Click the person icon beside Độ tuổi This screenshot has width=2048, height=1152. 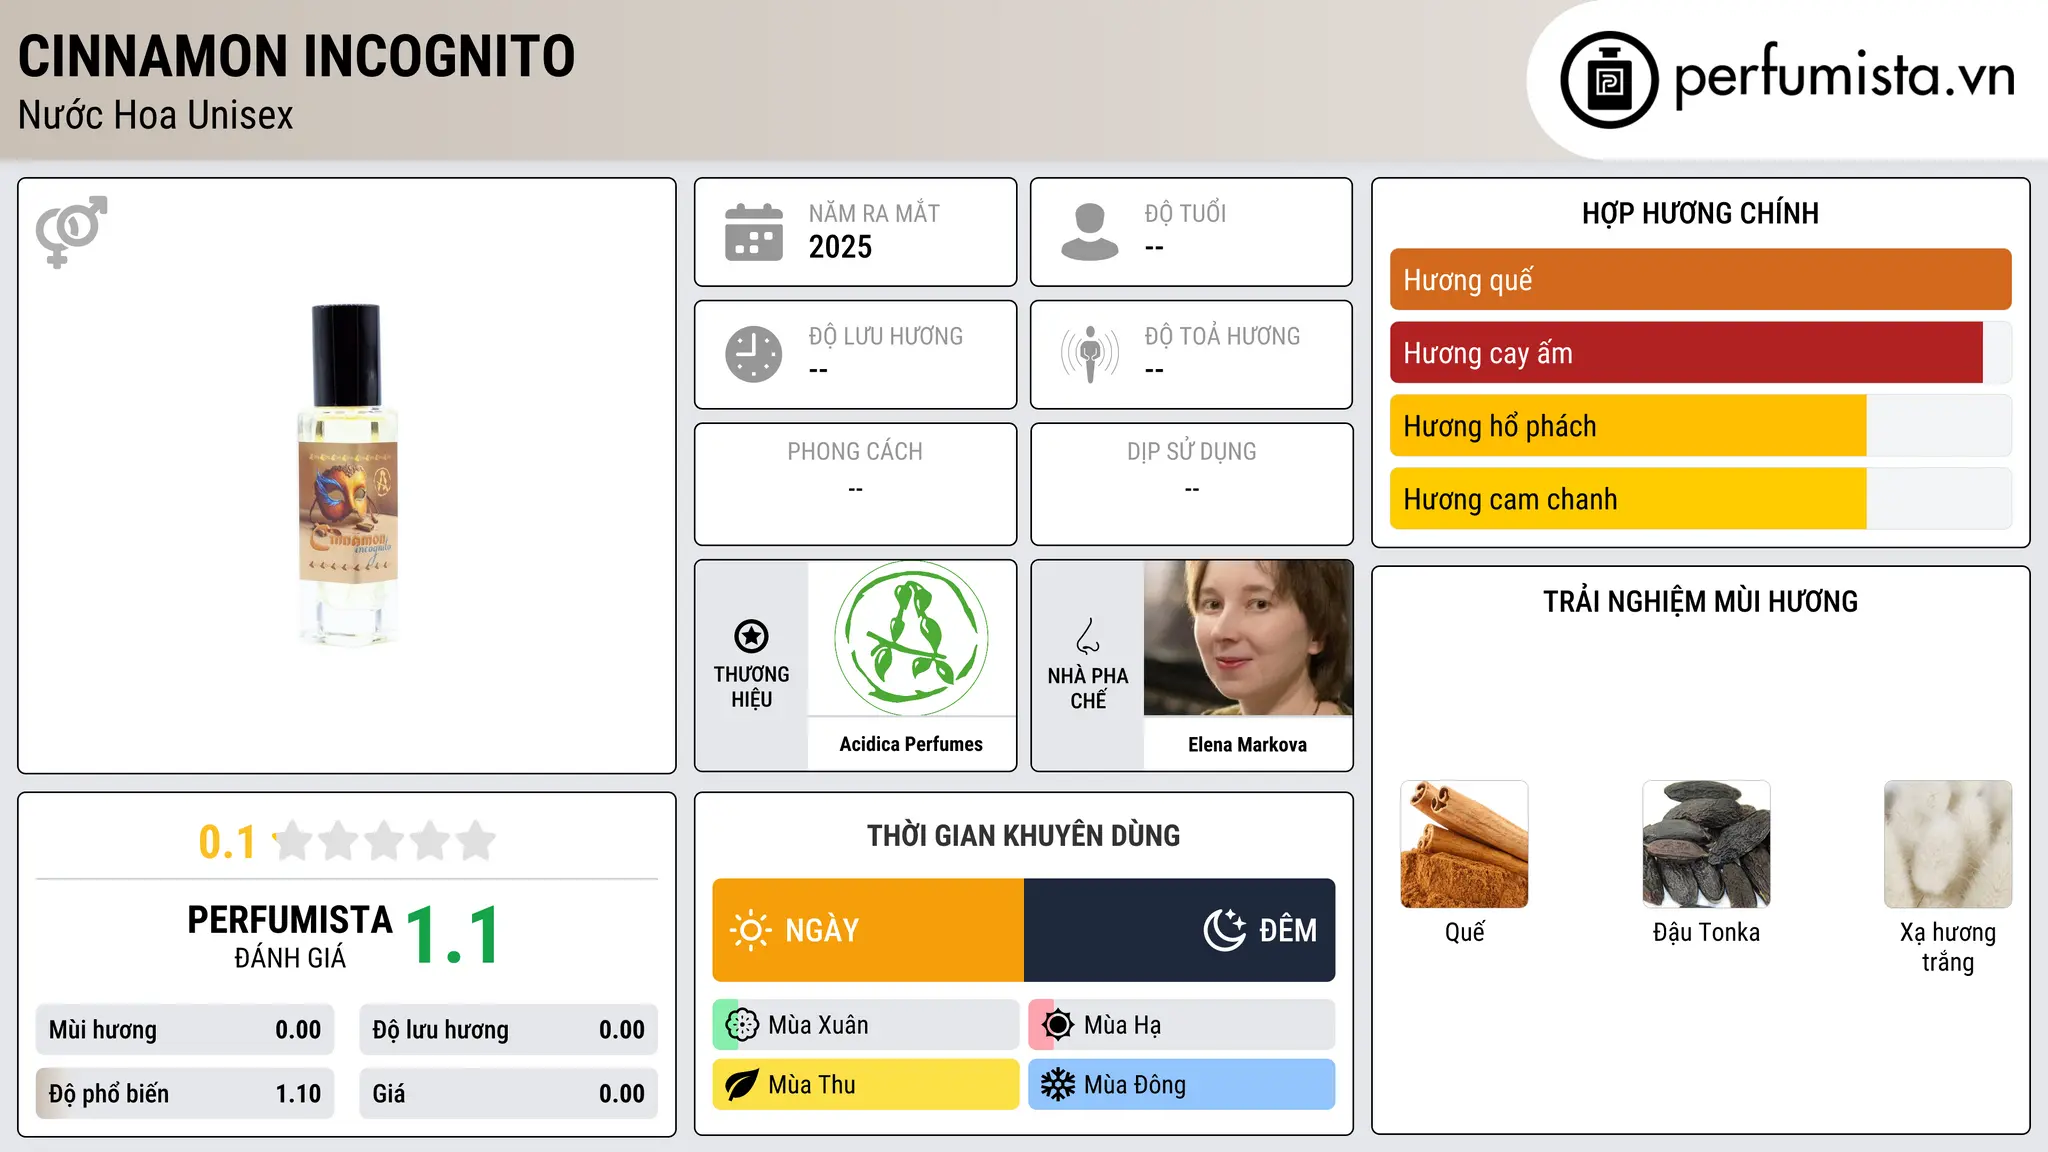point(1090,232)
